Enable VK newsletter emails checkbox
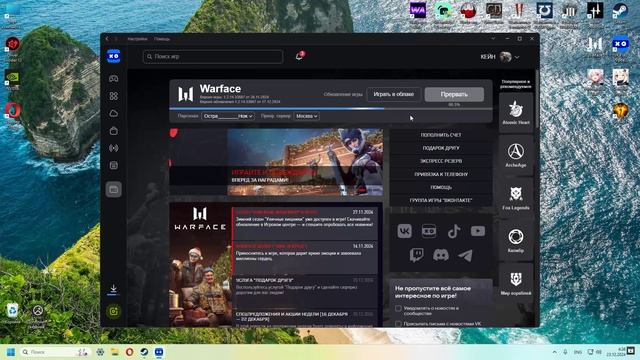 (398, 324)
